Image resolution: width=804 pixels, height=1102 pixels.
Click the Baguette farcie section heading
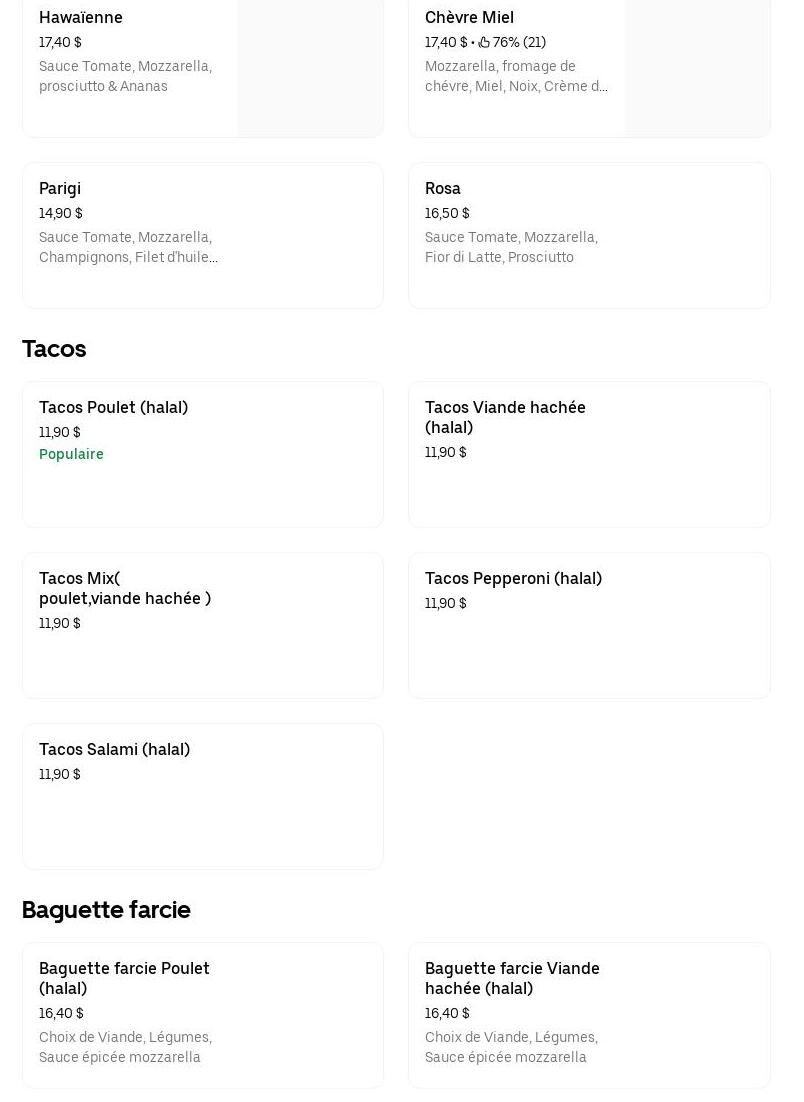click(106, 910)
